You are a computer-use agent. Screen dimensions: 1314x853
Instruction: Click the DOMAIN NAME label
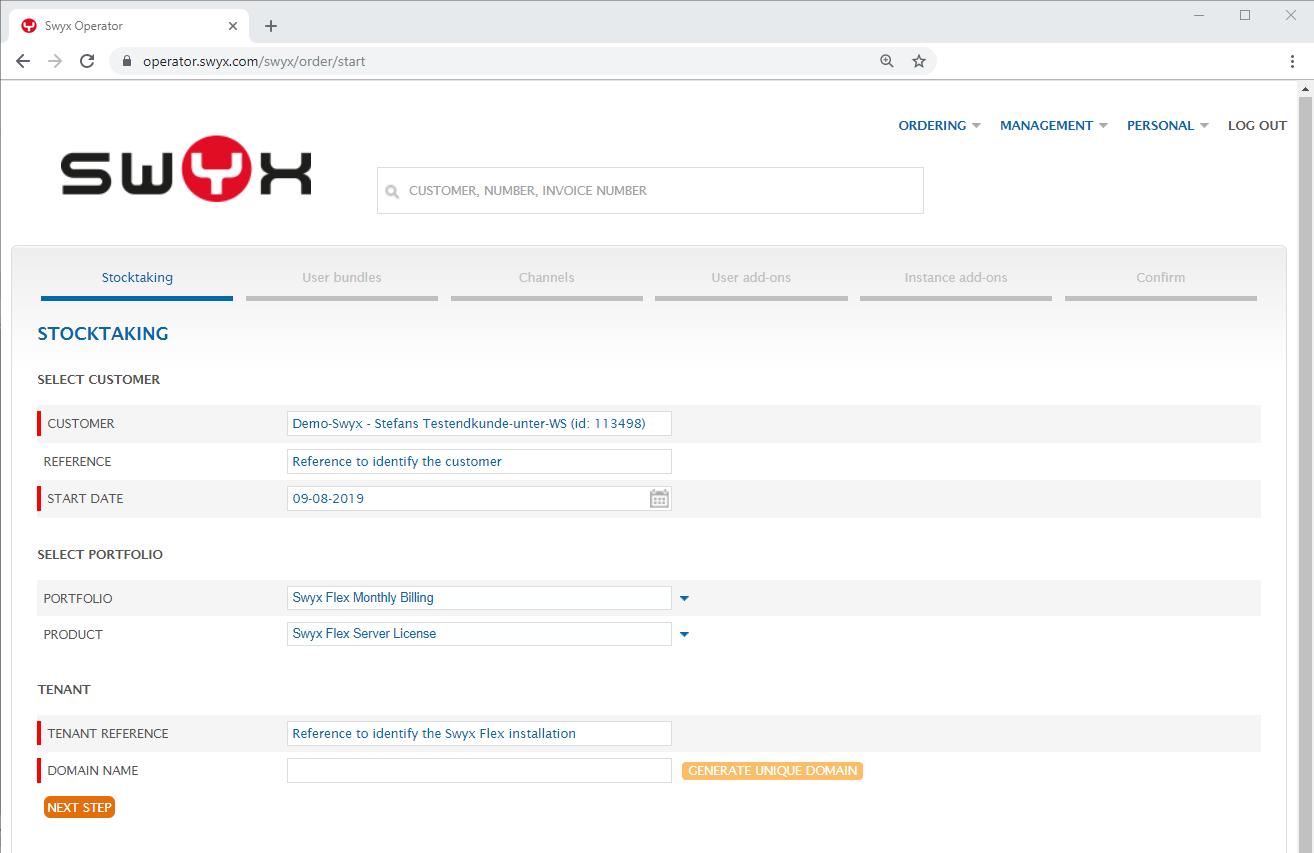pyautogui.click(x=93, y=771)
